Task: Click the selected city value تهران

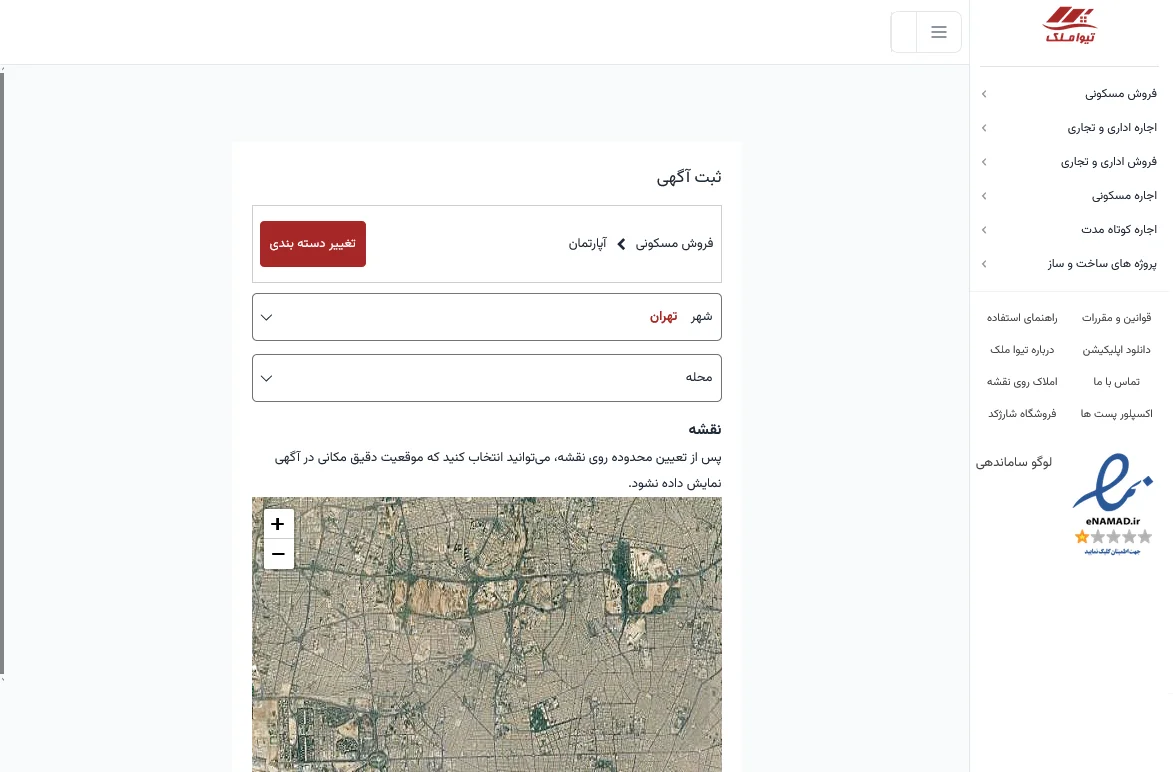Action: tap(664, 317)
